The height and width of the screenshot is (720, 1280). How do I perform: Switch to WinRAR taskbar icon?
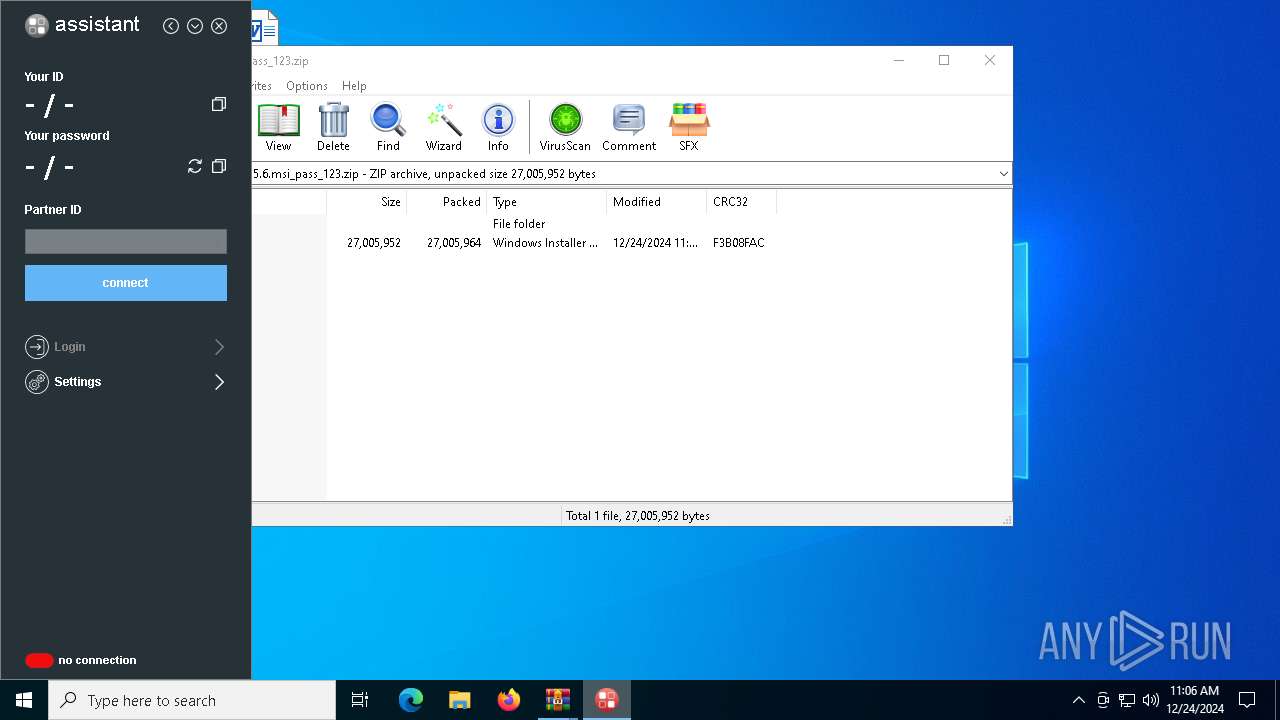point(558,700)
